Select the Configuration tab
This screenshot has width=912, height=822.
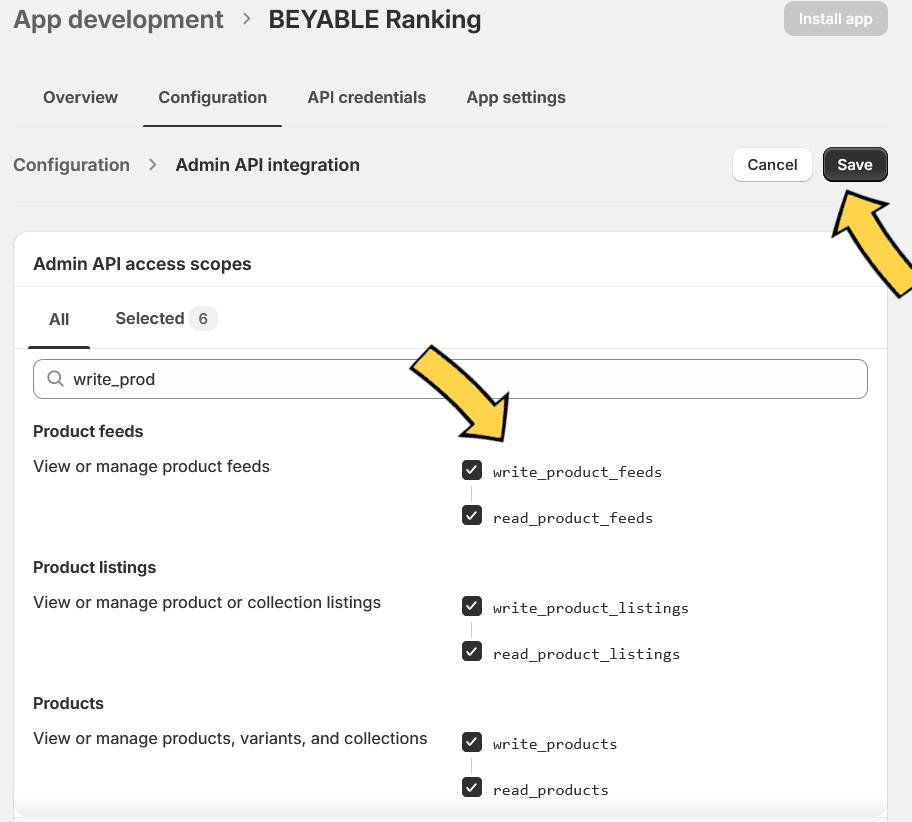(x=212, y=97)
